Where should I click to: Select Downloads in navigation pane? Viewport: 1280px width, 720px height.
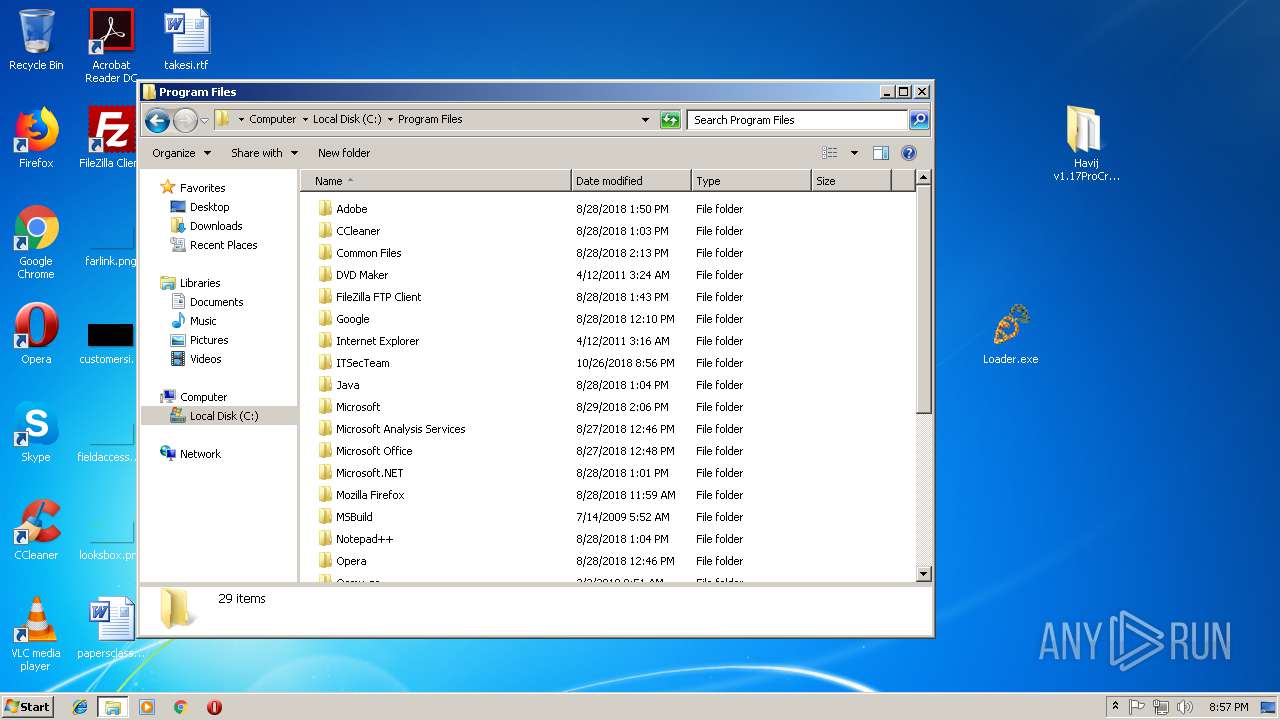point(216,226)
